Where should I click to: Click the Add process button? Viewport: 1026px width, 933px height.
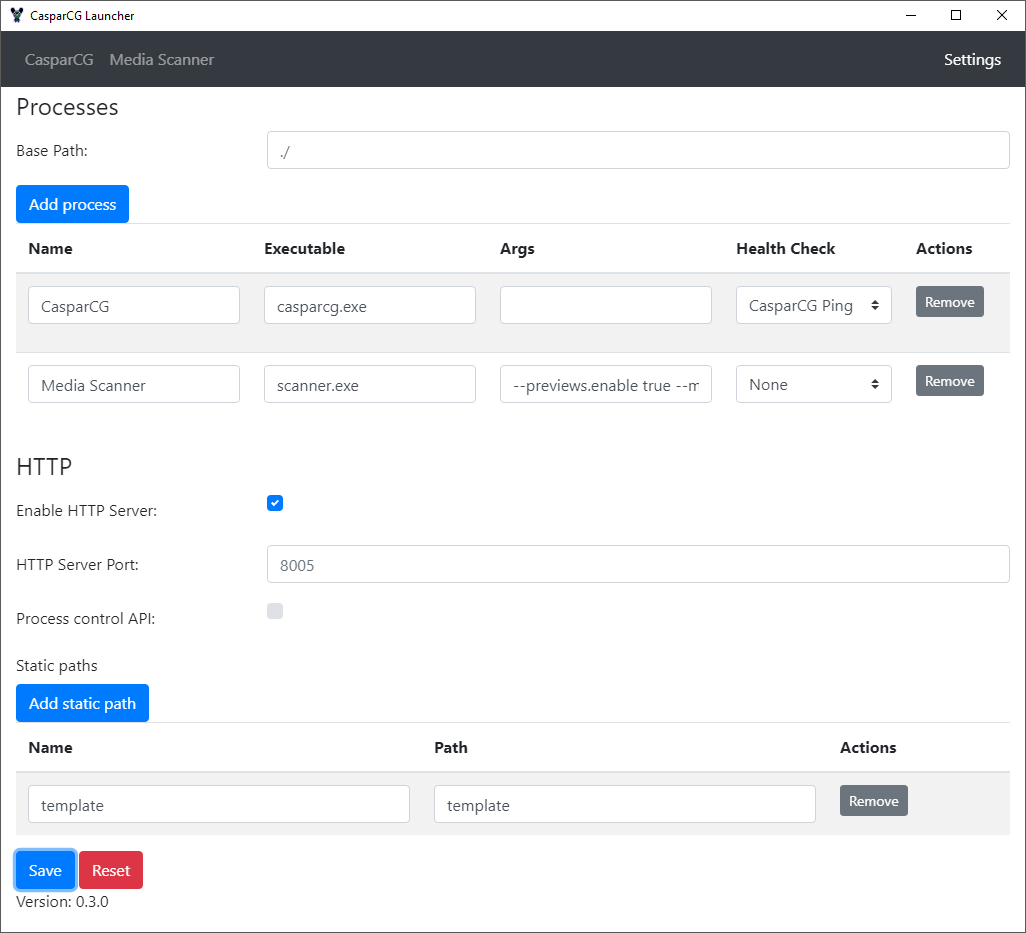coord(73,204)
